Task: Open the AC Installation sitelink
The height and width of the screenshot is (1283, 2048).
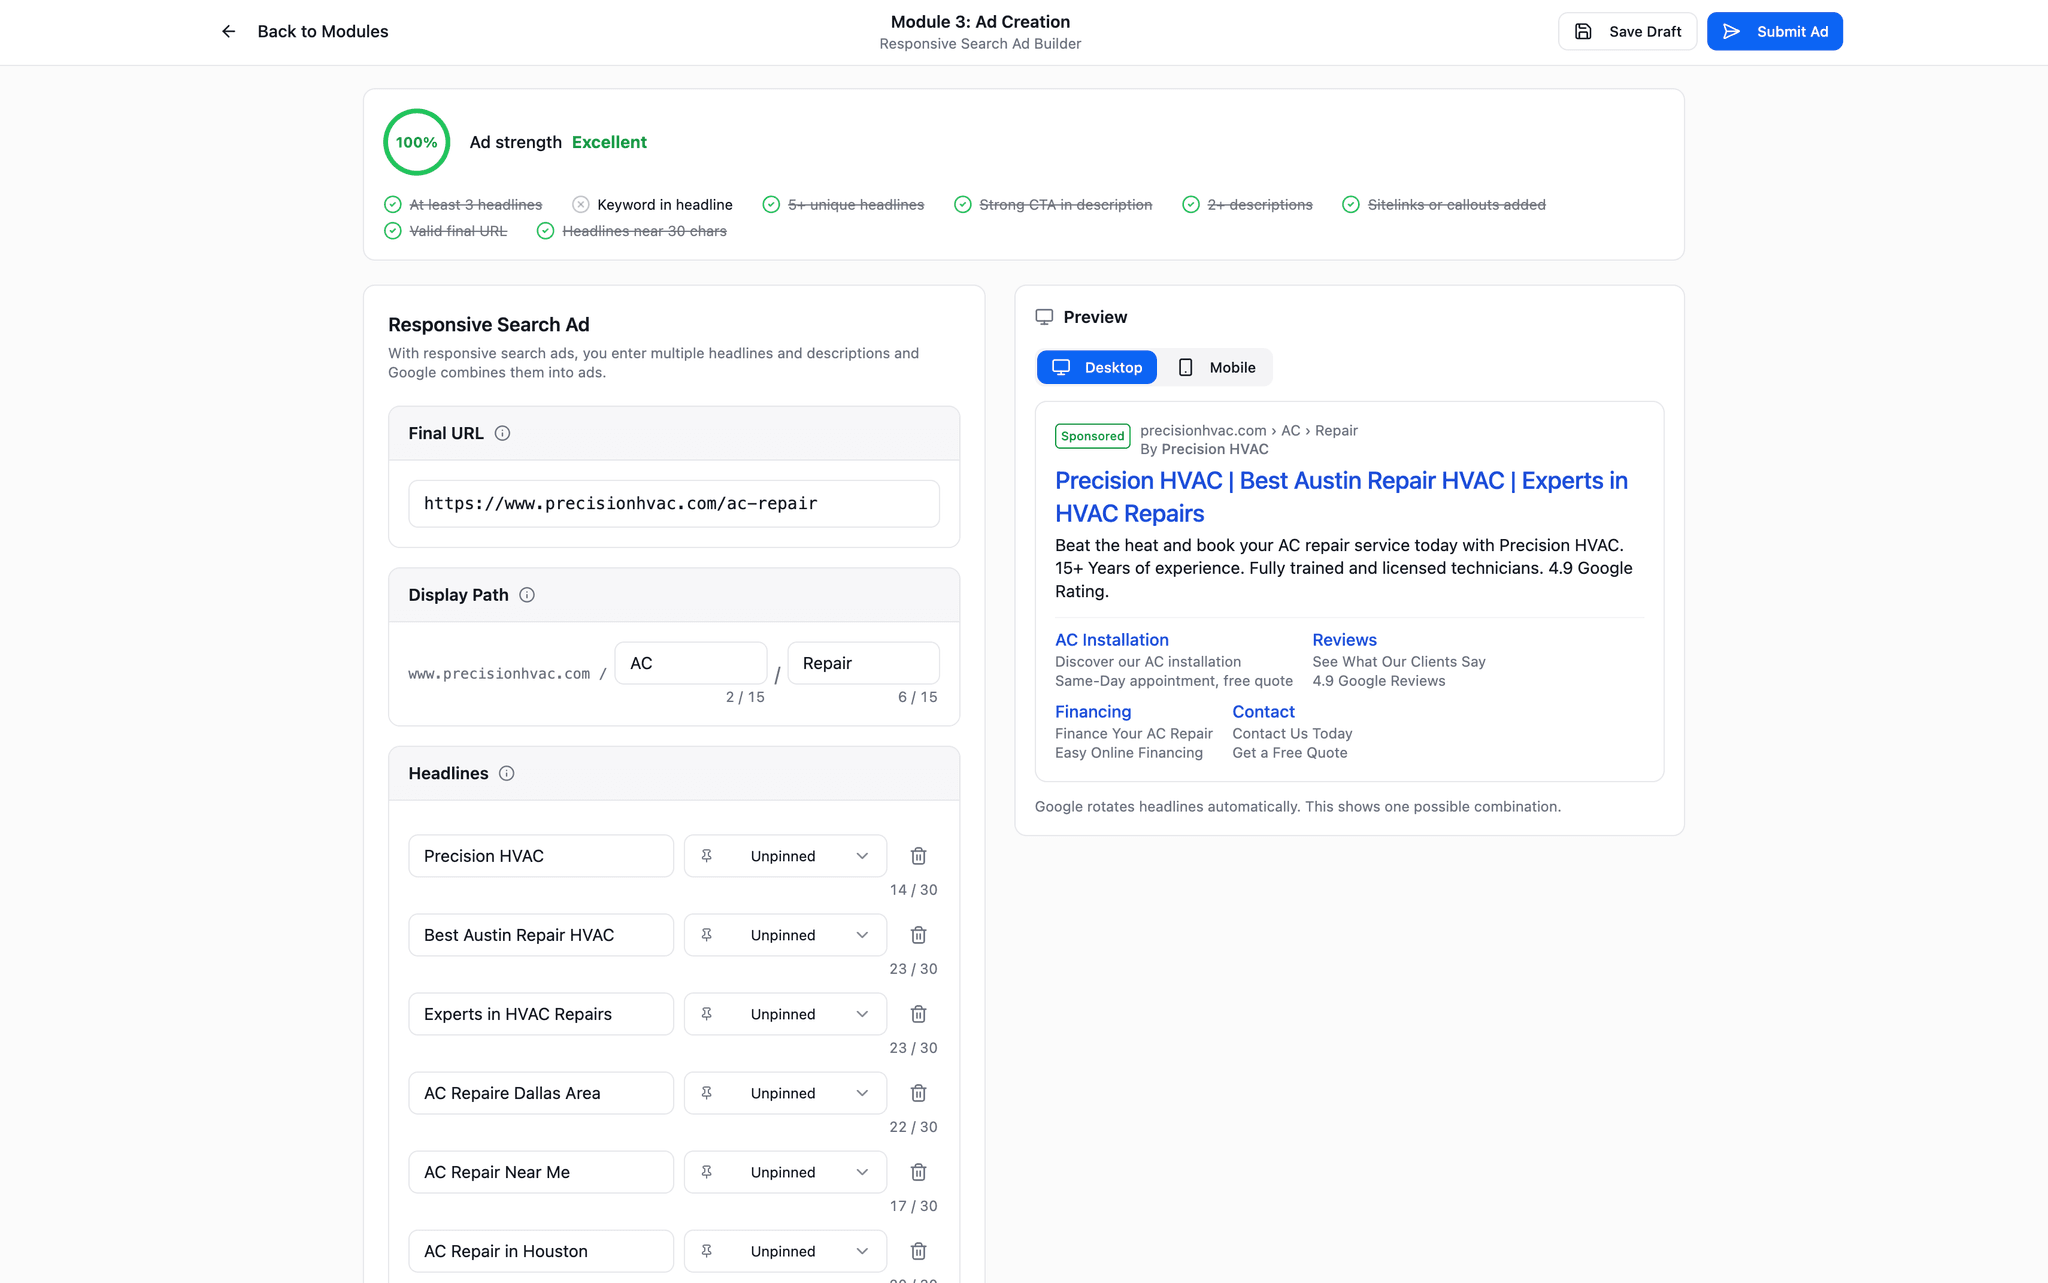Action: [1112, 640]
